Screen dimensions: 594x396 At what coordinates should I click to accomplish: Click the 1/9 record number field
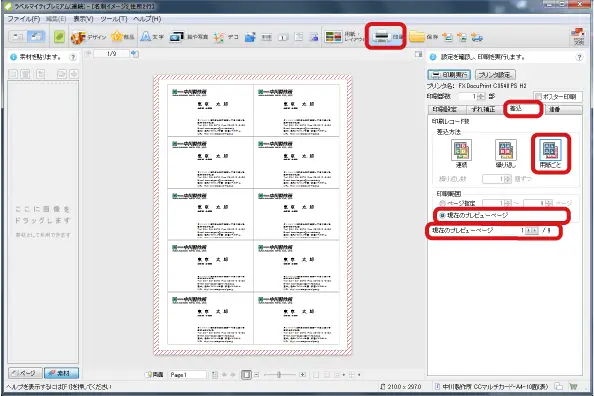(111, 54)
